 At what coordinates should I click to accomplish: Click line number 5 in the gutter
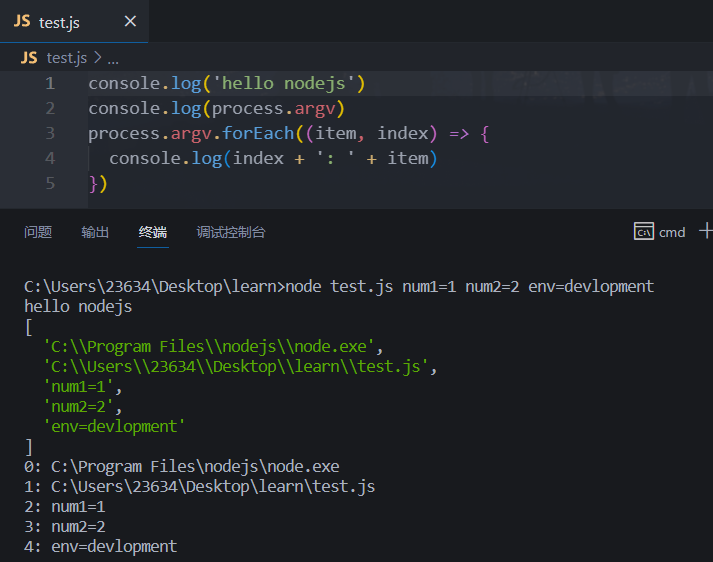(50, 184)
